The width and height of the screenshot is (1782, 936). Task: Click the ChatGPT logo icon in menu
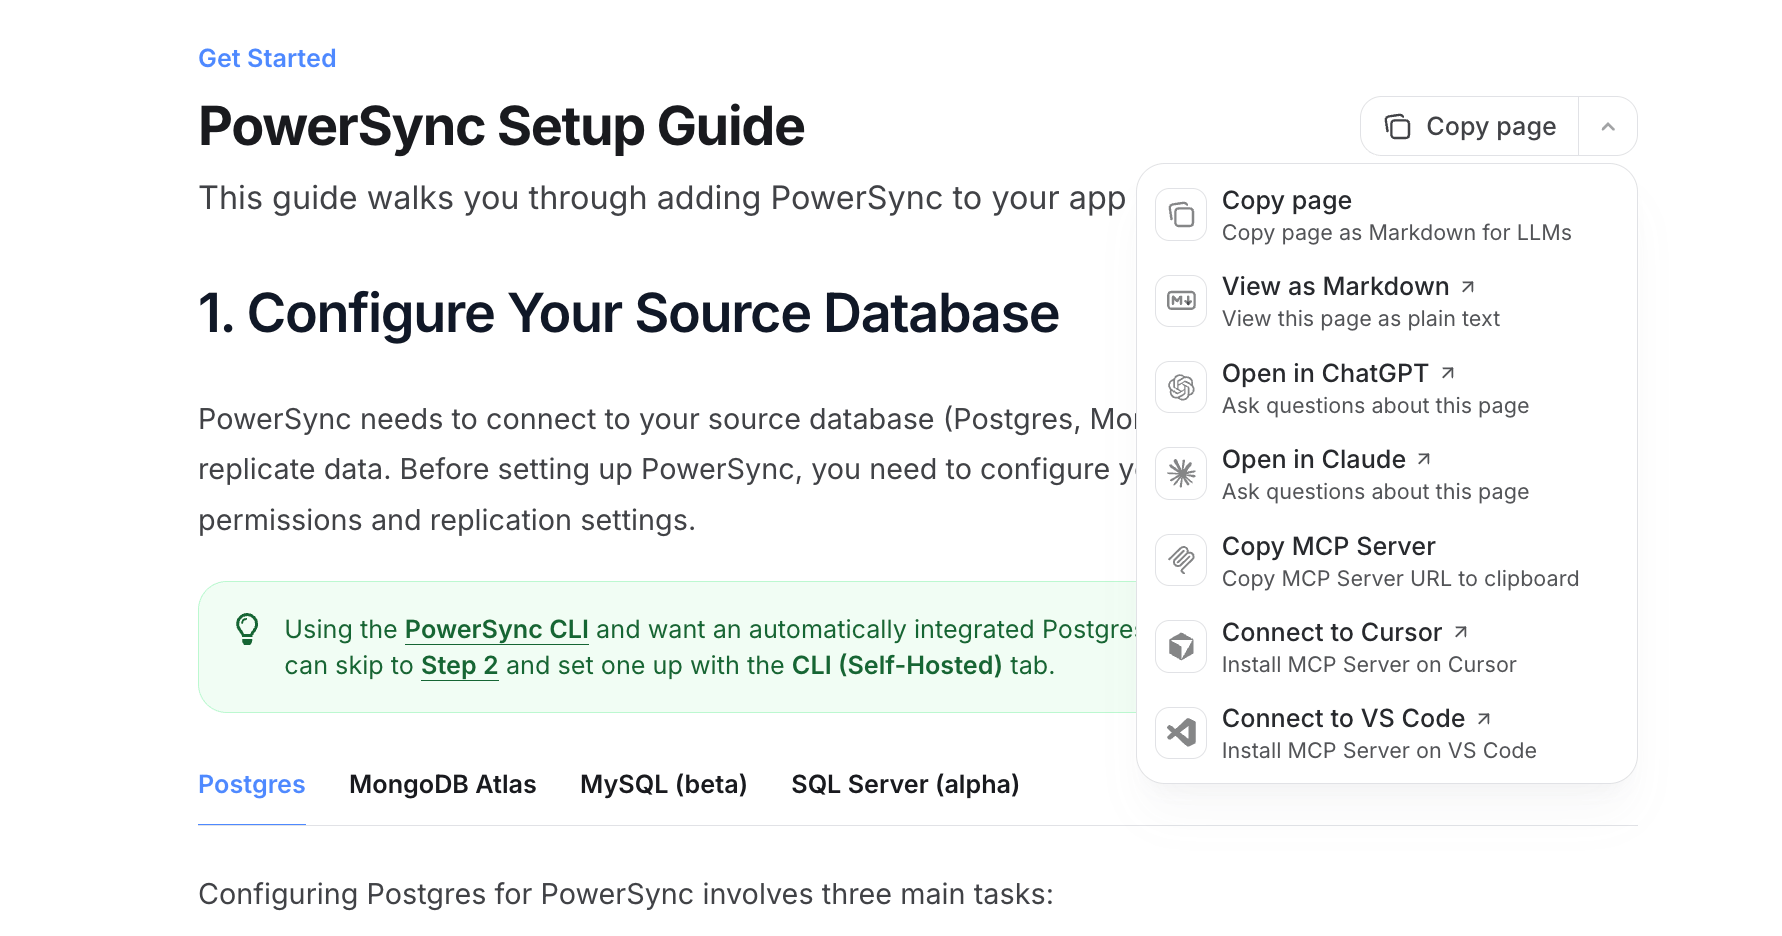tap(1181, 387)
